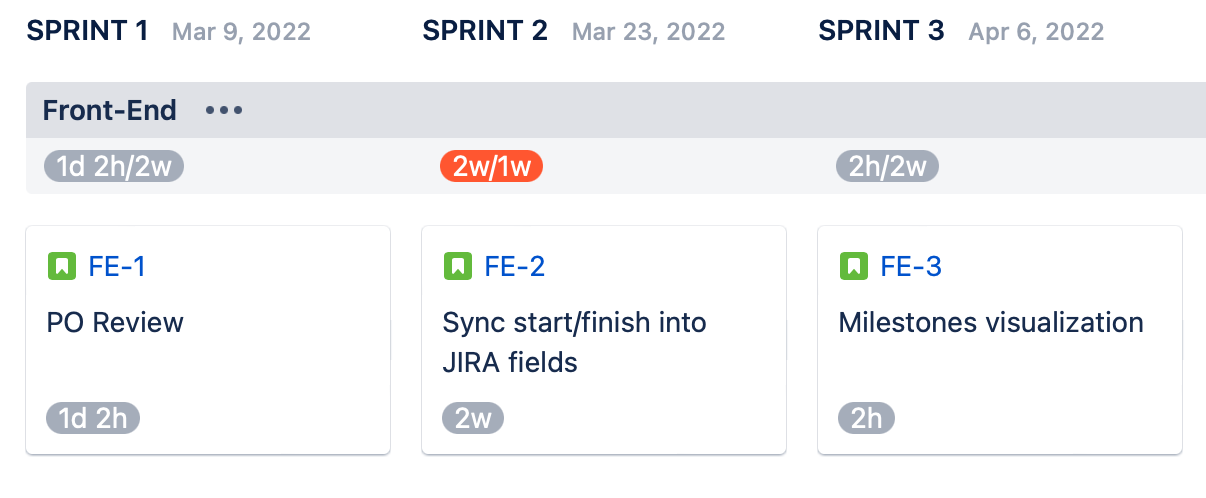Click the 1d 2h estimate on PO Review card
The image size is (1206, 498).
click(92, 418)
